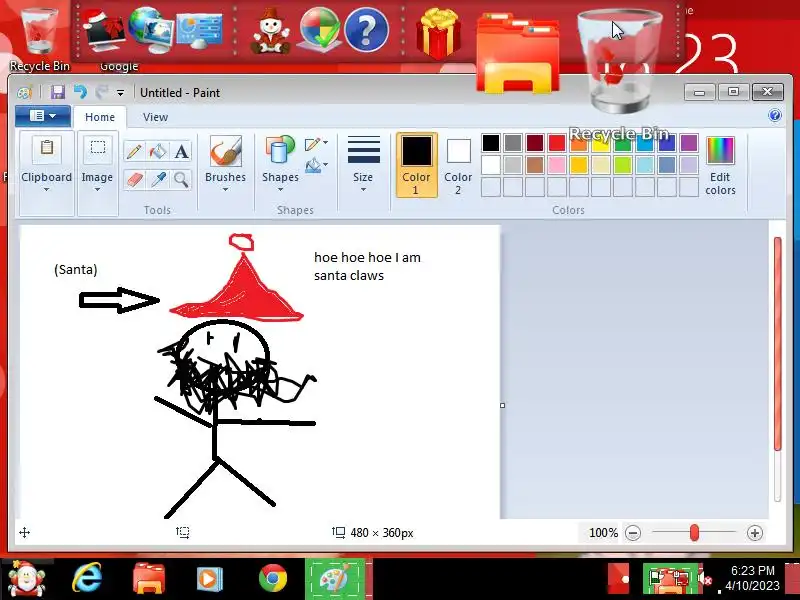Switch to the View ribbon tab
Image resolution: width=800 pixels, height=600 pixels.
tap(155, 117)
